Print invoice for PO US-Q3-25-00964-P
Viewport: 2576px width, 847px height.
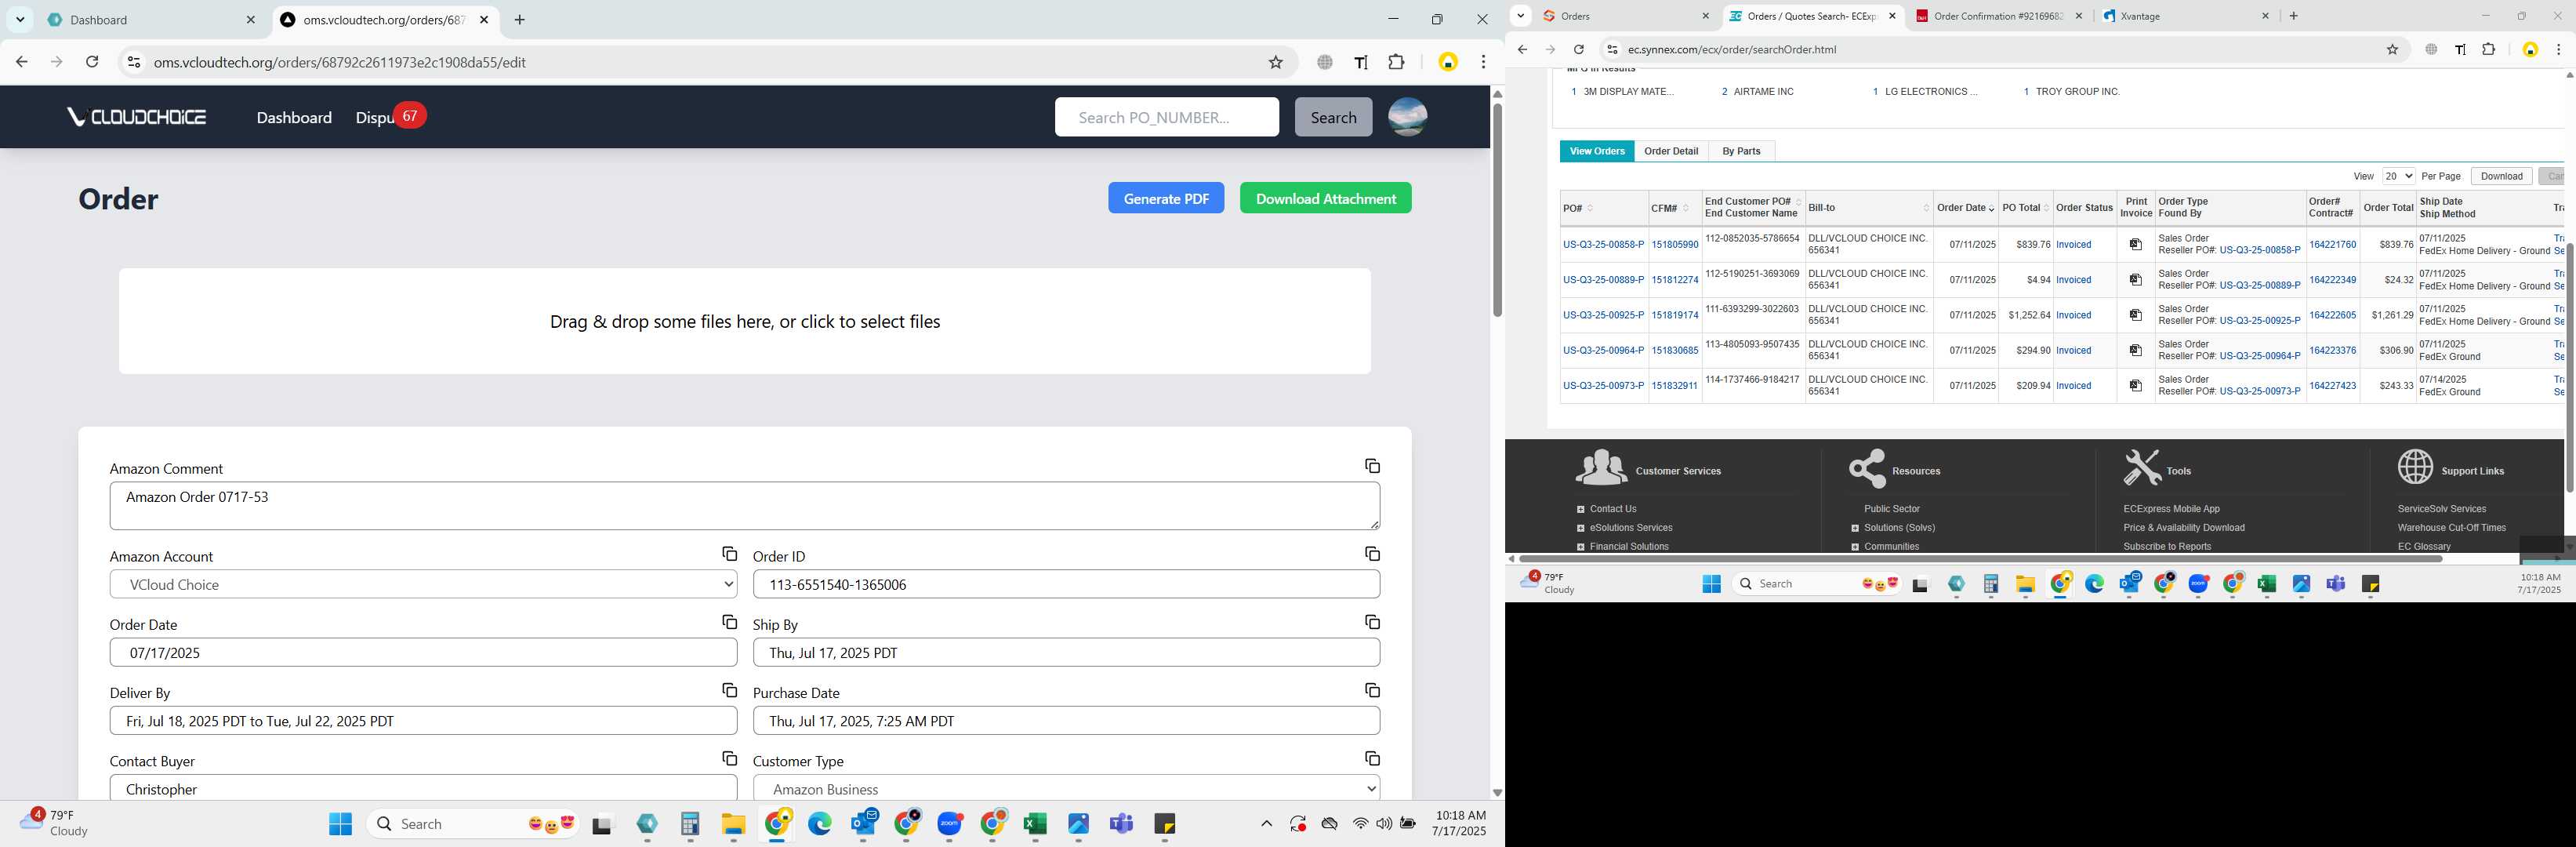pyautogui.click(x=2135, y=350)
